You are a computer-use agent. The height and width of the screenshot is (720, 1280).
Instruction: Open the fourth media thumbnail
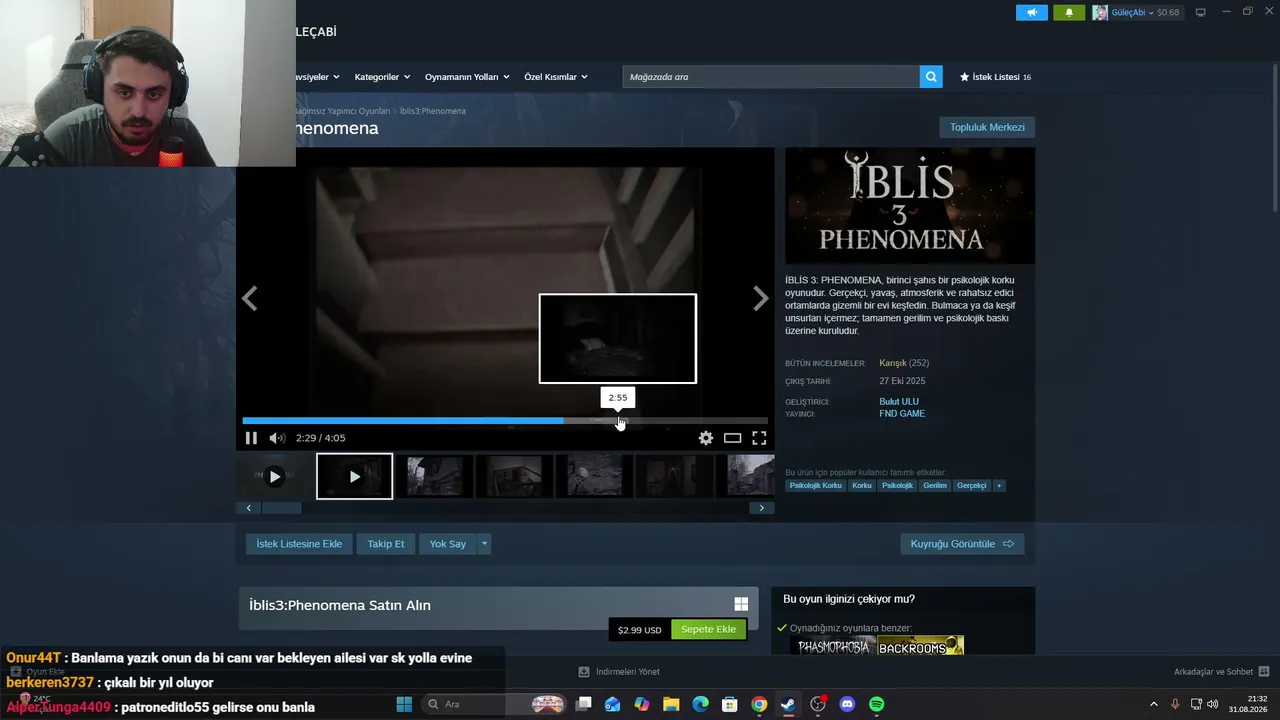(x=514, y=476)
